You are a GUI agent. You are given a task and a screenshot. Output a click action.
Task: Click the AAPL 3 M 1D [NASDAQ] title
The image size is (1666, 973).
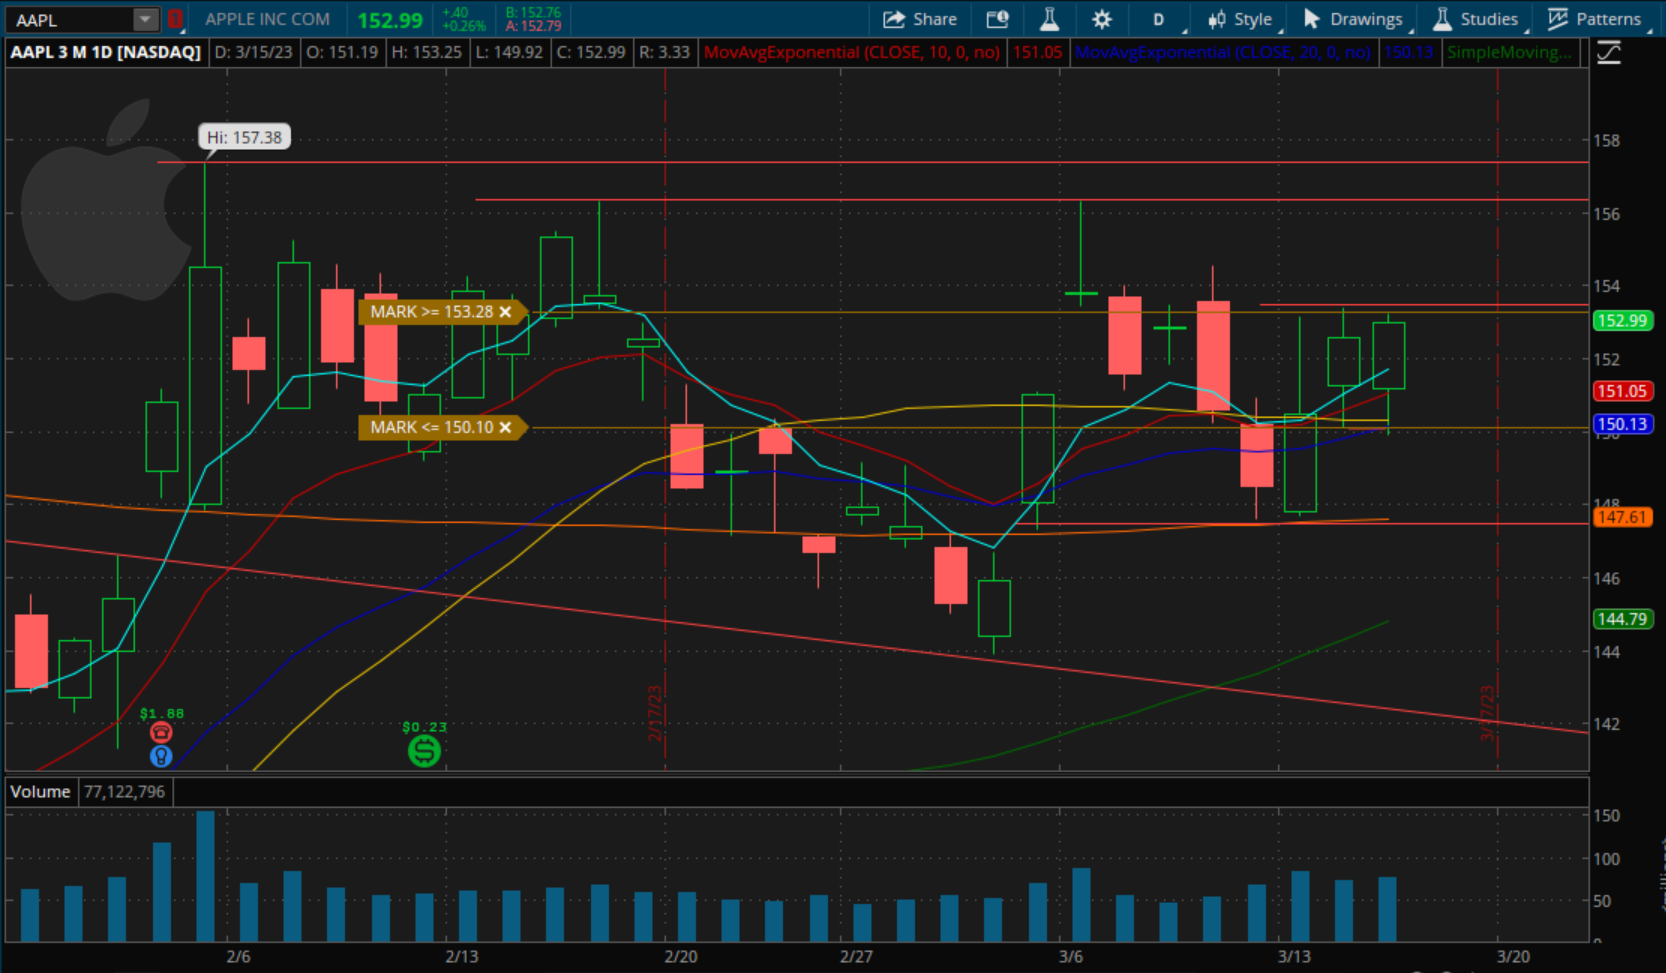tap(105, 52)
